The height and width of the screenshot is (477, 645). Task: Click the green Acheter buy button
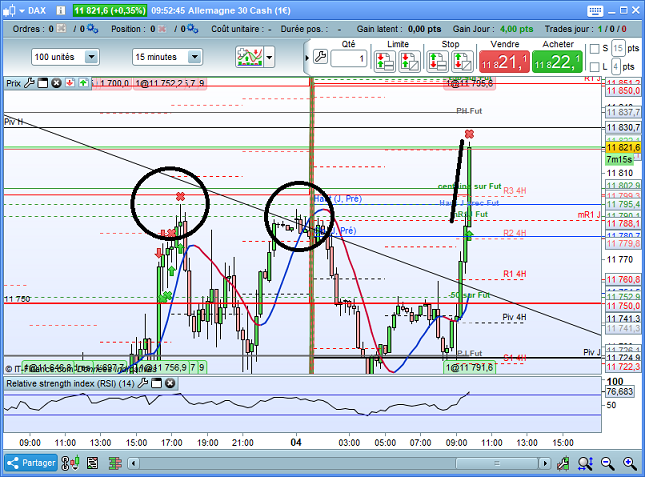[557, 61]
